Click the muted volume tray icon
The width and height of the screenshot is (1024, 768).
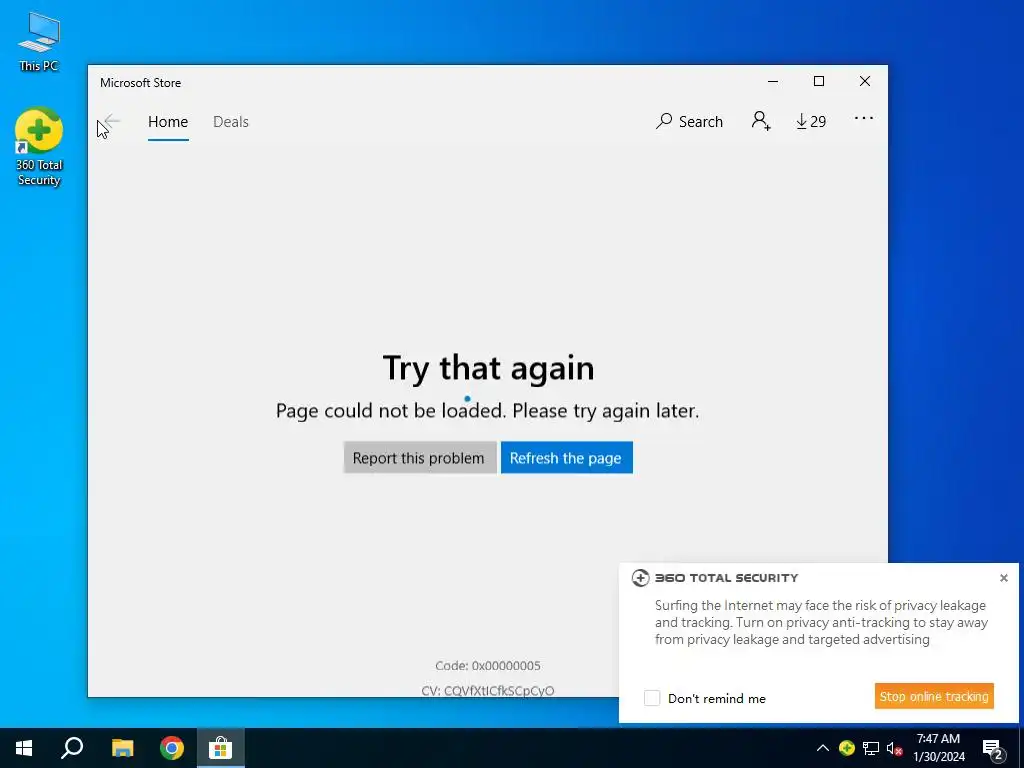pyautogui.click(x=895, y=748)
